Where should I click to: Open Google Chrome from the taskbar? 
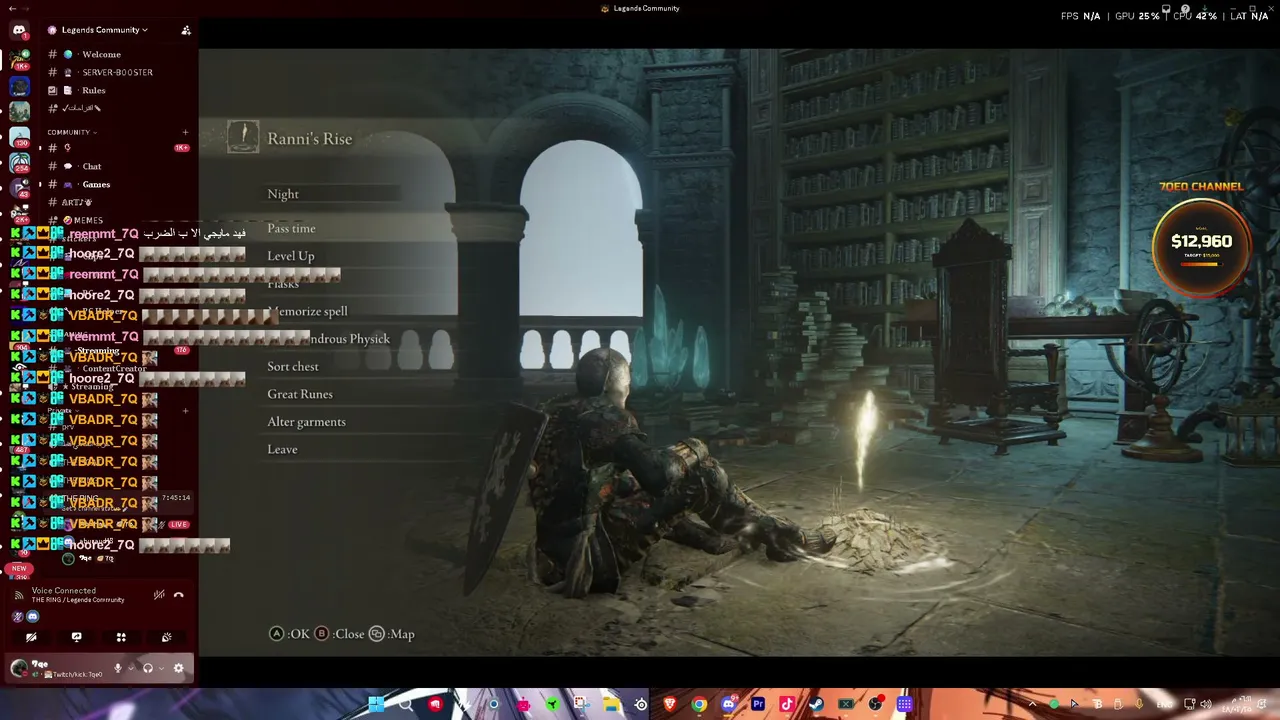(699, 704)
